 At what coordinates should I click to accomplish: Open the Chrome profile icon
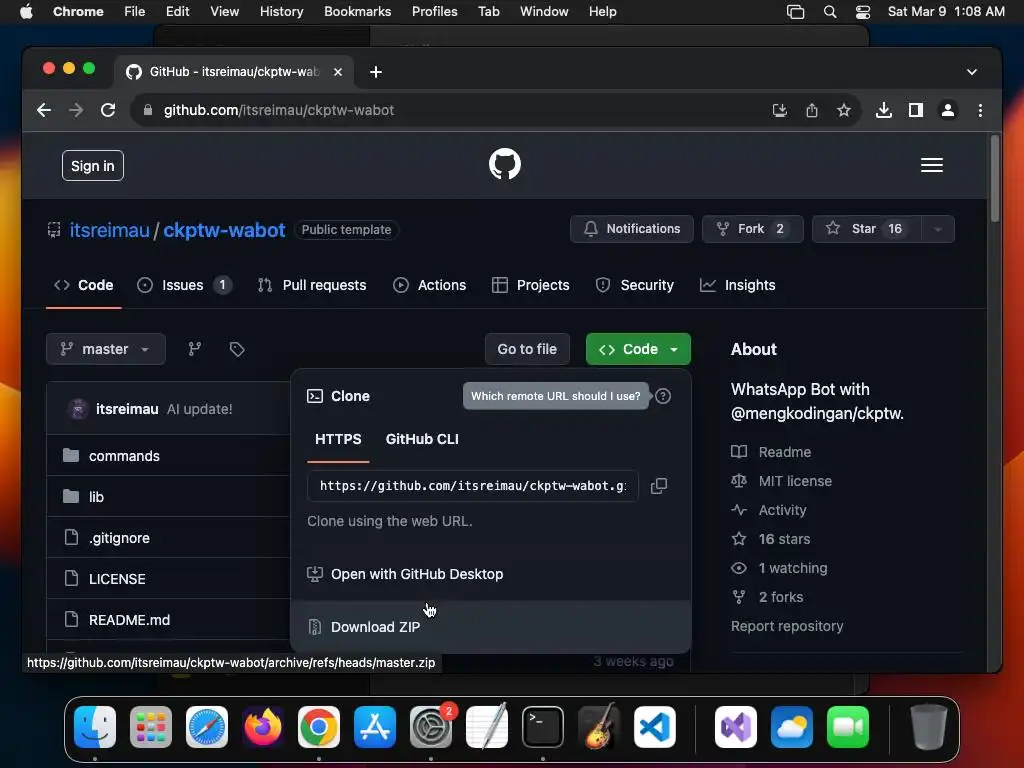(x=948, y=110)
